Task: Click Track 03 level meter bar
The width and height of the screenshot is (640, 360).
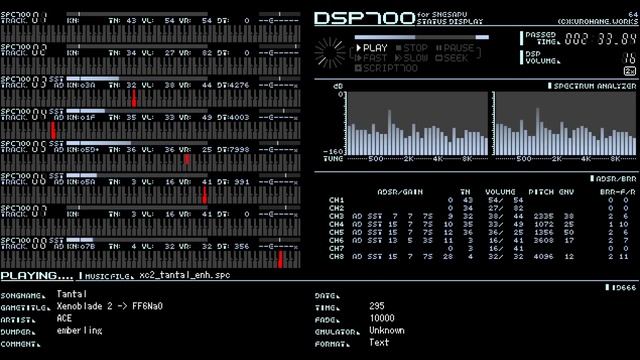Action: tap(137, 78)
